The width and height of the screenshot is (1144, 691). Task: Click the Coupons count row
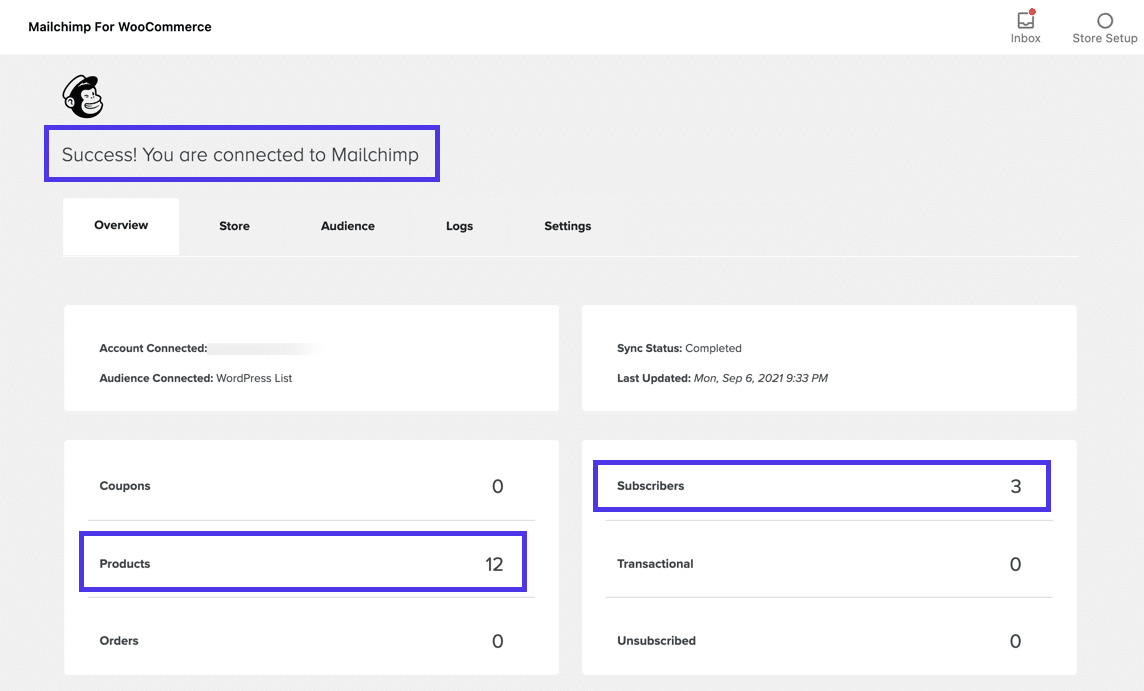coord(300,486)
